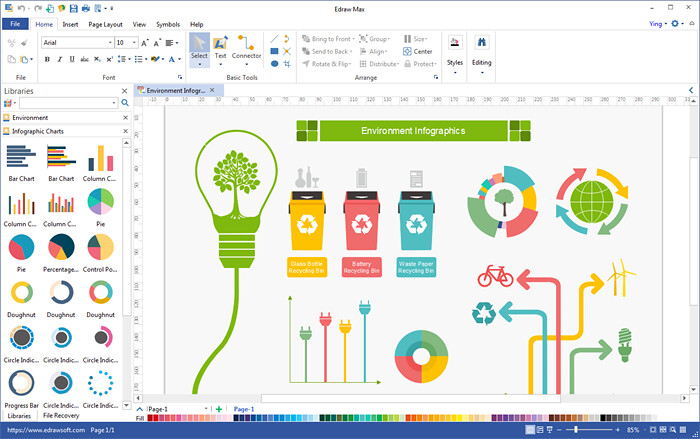
Task: Switch to the Page Layout tab
Action: click(x=105, y=24)
